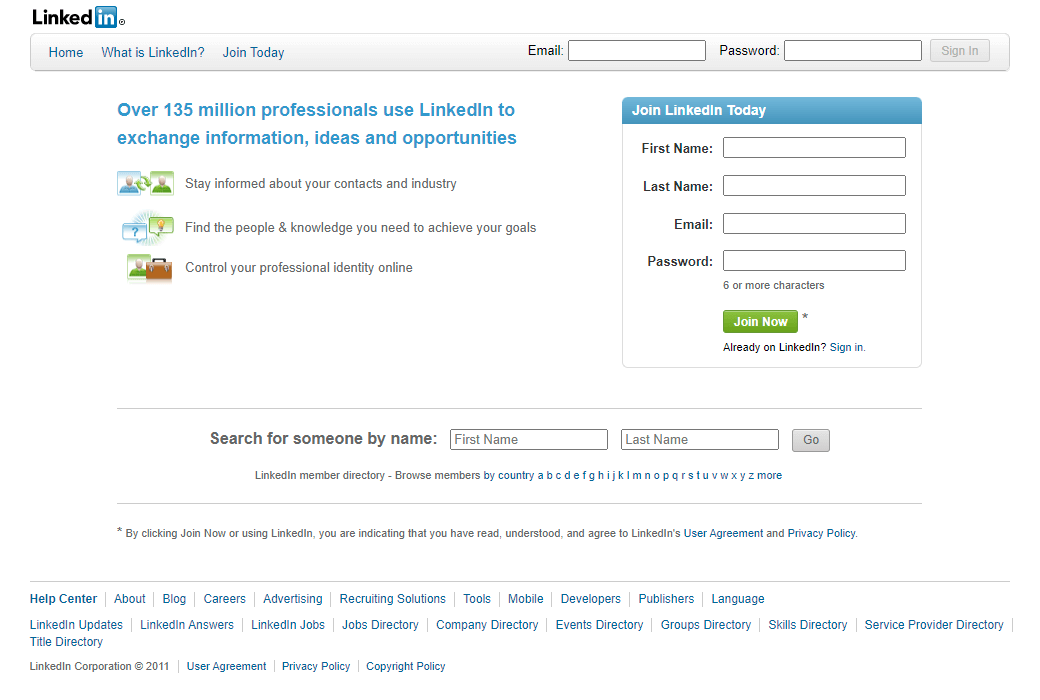Screen dimensions: 1040x700
Task: Open the Developers footer link
Action: click(590, 598)
